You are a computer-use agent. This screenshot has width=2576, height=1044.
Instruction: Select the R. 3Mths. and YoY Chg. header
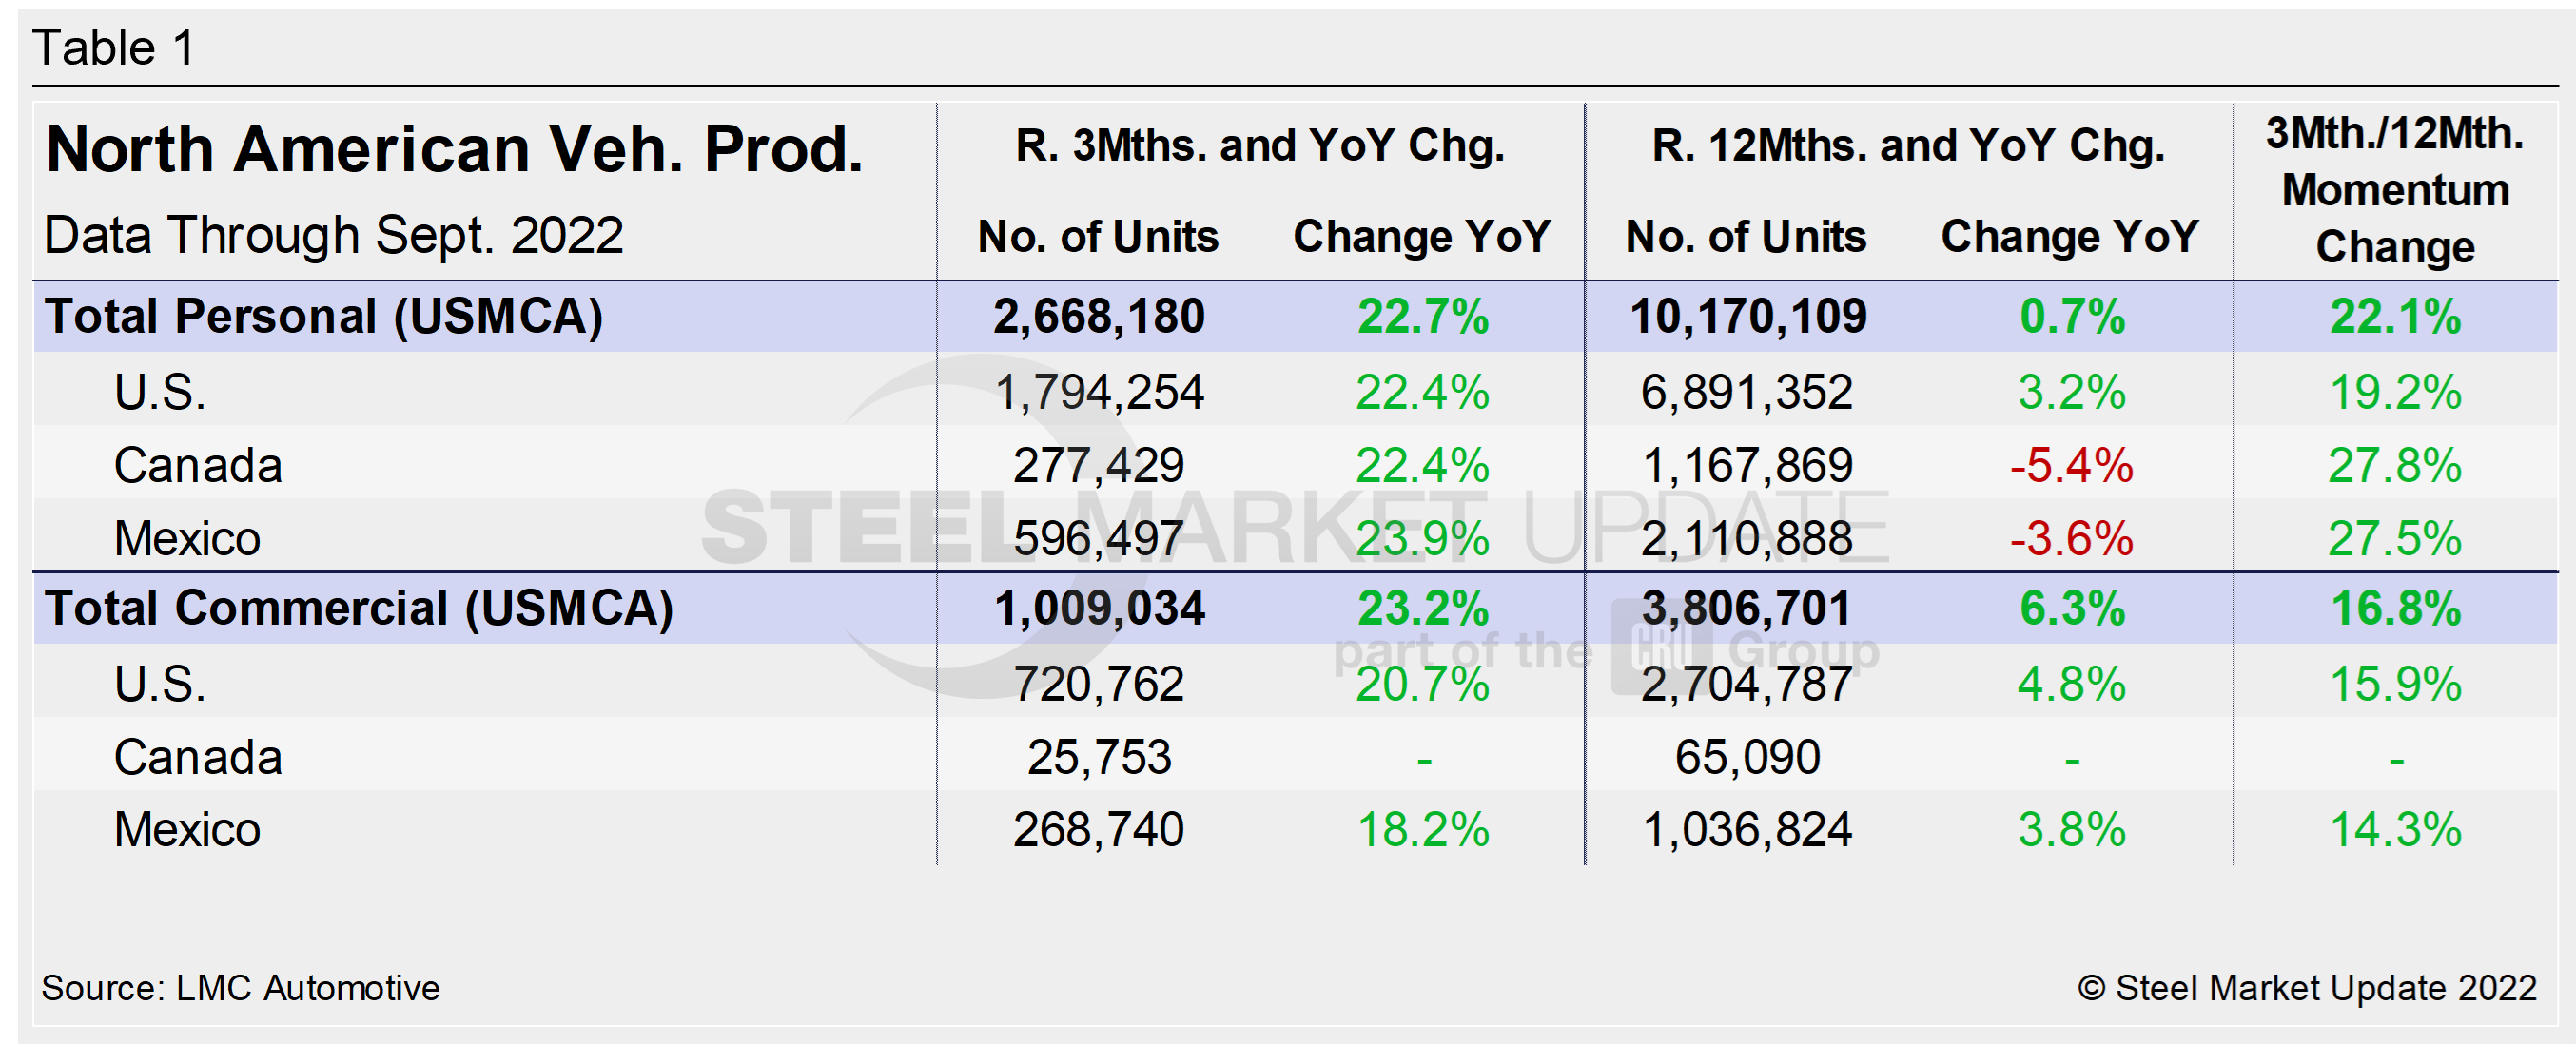click(1260, 146)
